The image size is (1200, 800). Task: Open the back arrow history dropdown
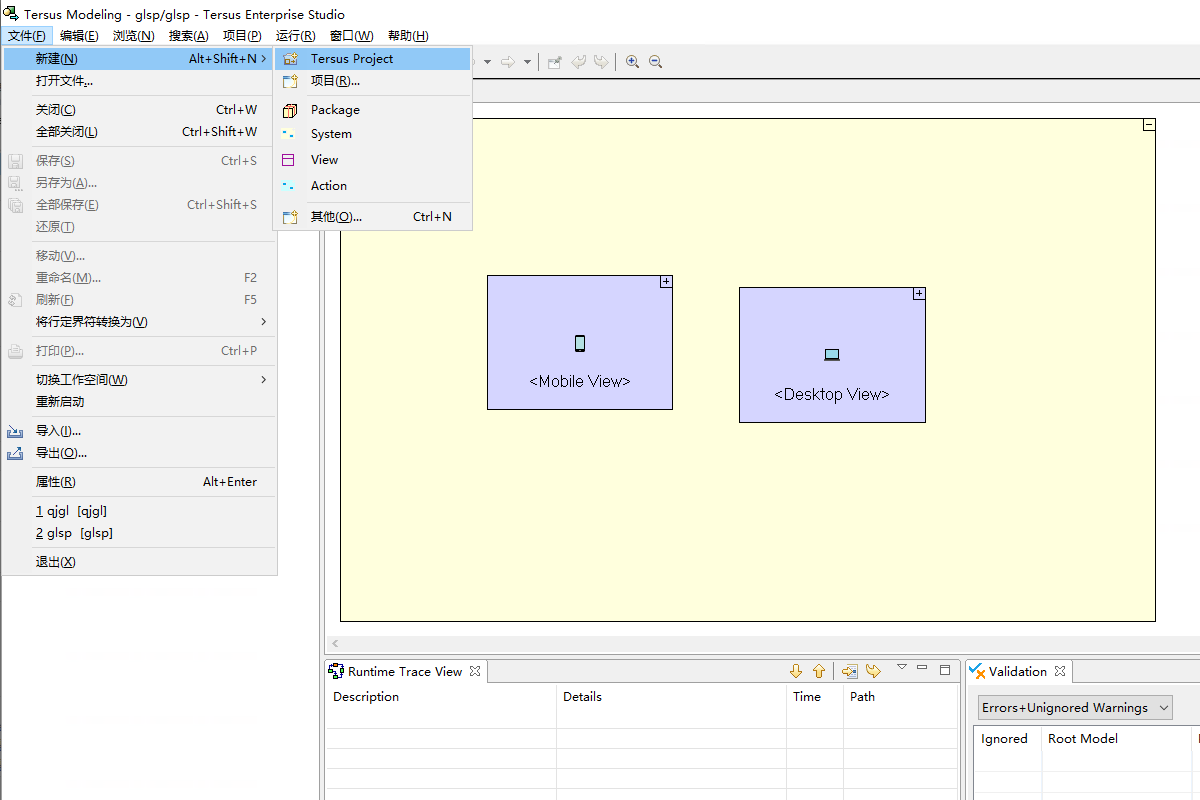[x=488, y=62]
